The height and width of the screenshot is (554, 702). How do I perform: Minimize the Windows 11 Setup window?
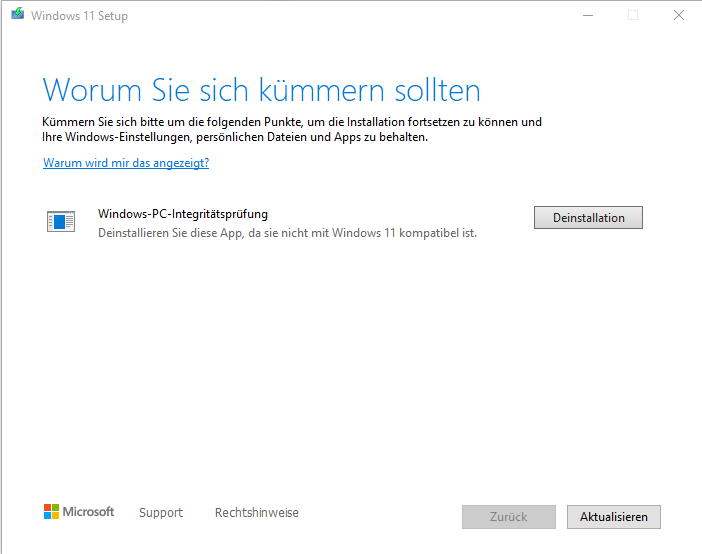pos(588,16)
